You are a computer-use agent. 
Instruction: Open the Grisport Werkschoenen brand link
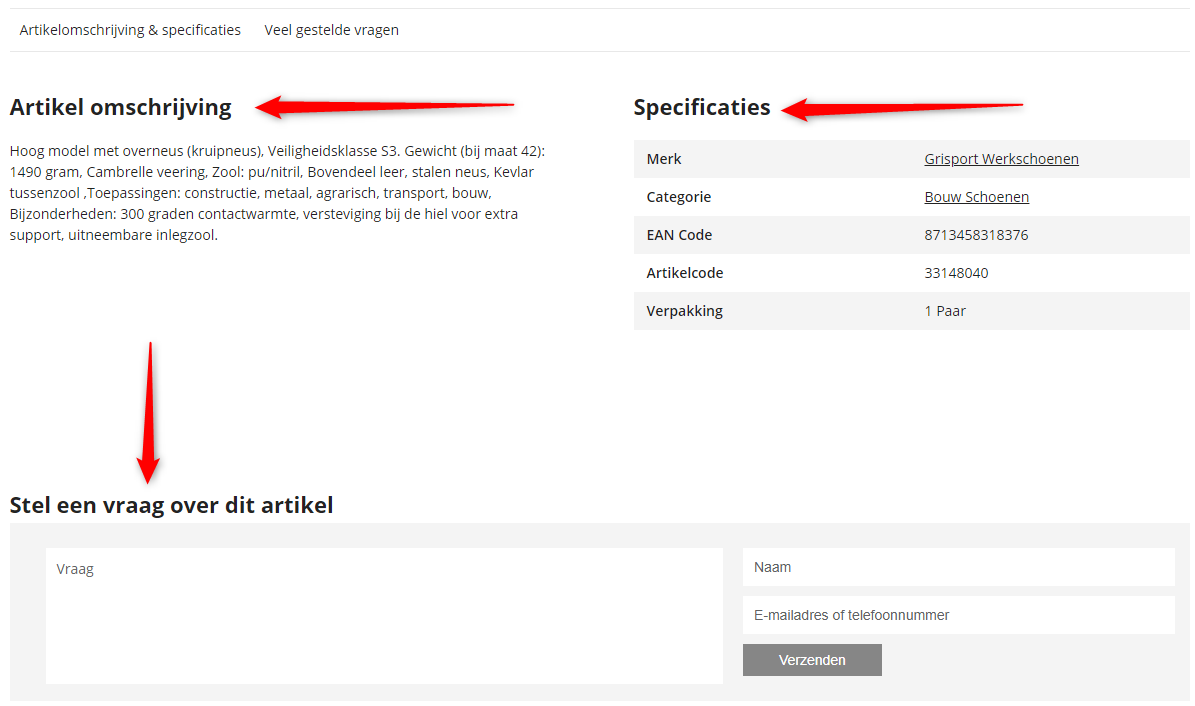1001,159
